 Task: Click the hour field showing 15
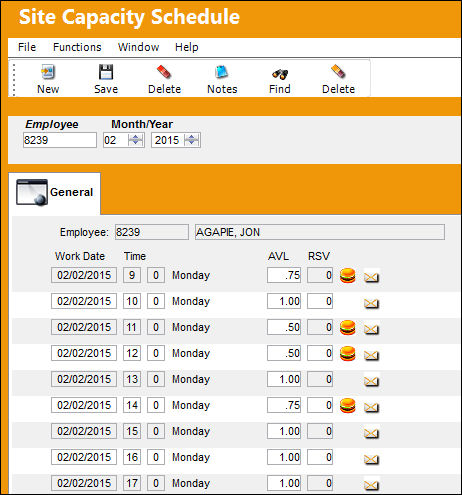tap(132, 431)
